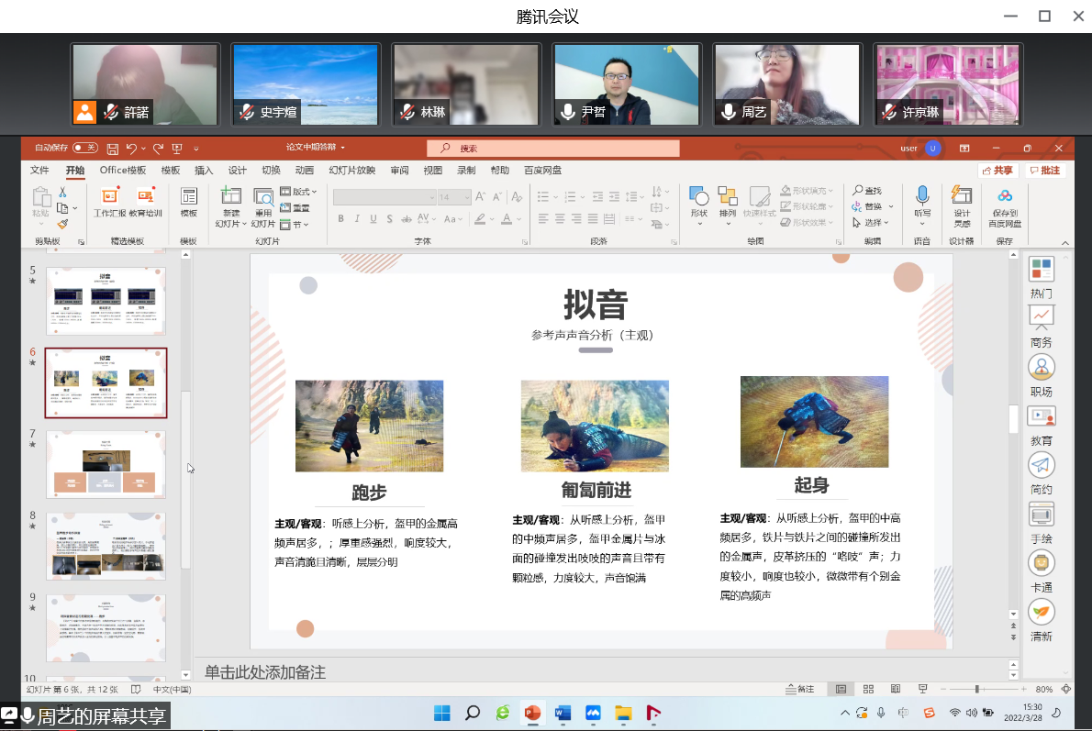Expand the 选择 select dropdown
This screenshot has width=1092, height=731.
tap(872, 223)
